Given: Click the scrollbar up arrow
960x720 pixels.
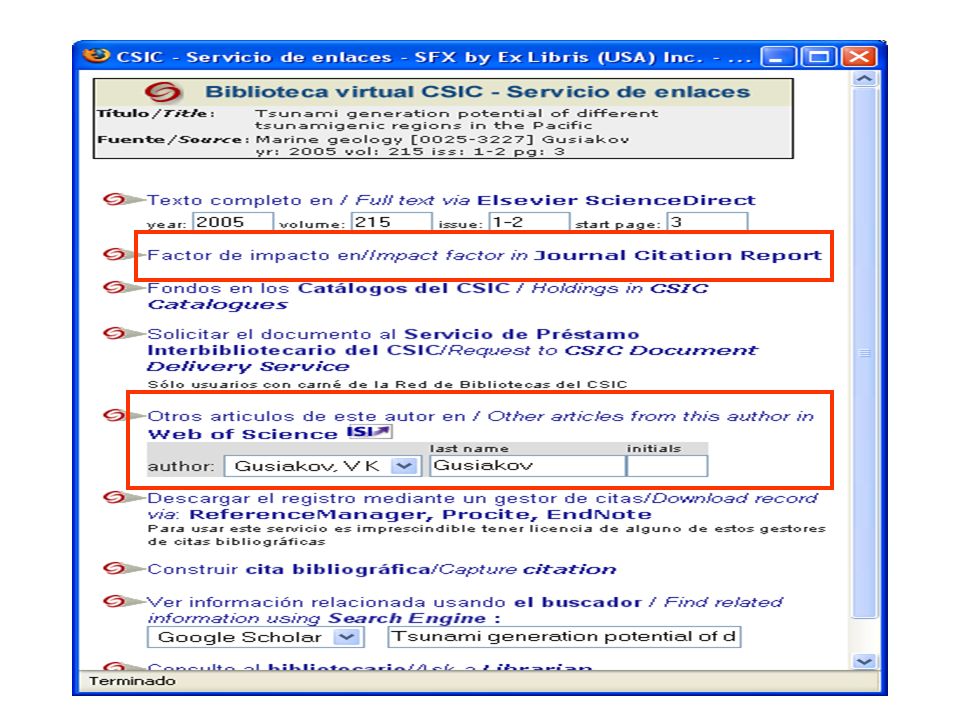Looking at the screenshot, I should (864, 79).
